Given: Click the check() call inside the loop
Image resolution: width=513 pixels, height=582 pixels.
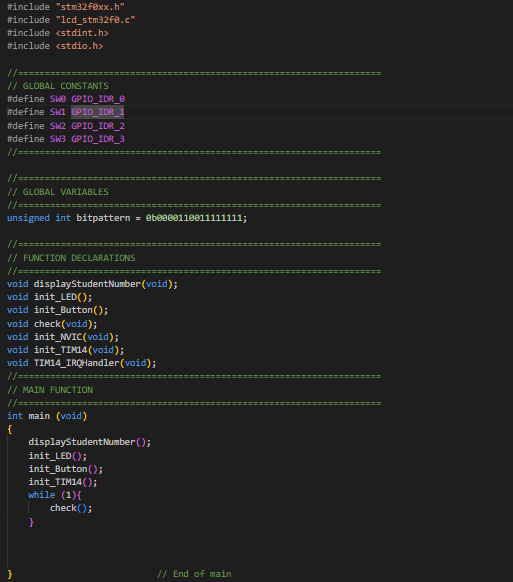Looking at the screenshot, I should (71, 508).
